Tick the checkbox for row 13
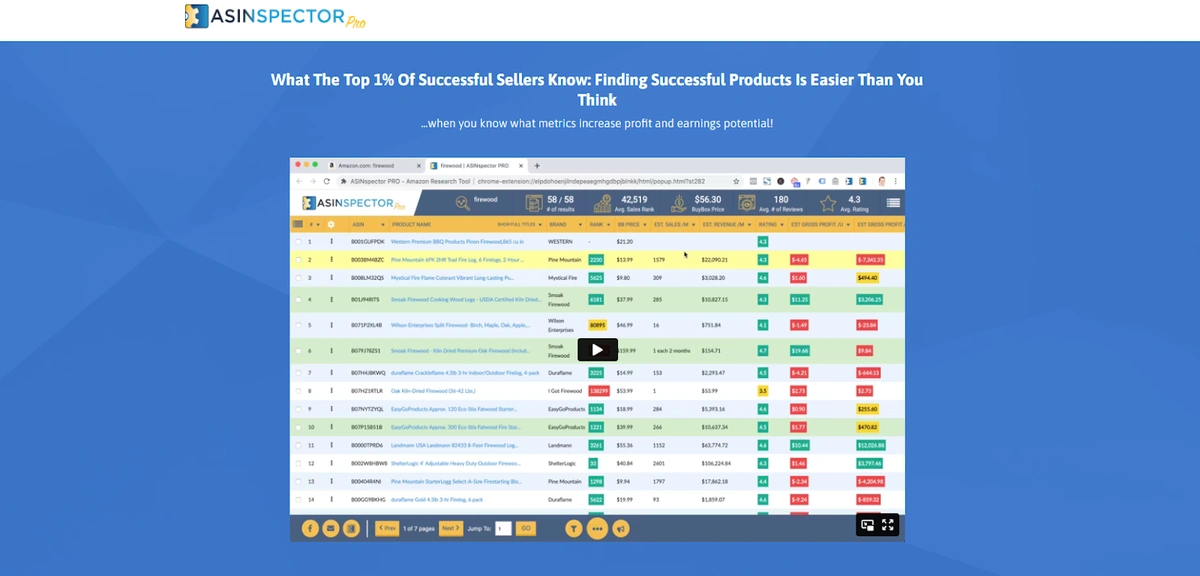The image size is (1200, 576). 297,481
